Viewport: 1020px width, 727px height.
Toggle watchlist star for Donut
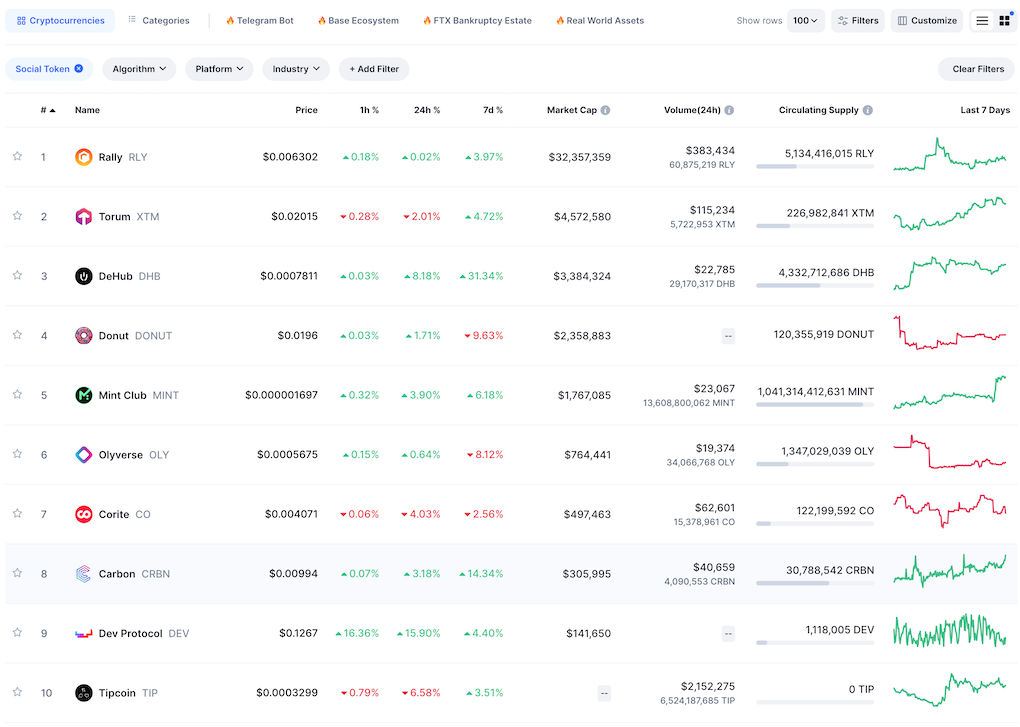pos(18,335)
